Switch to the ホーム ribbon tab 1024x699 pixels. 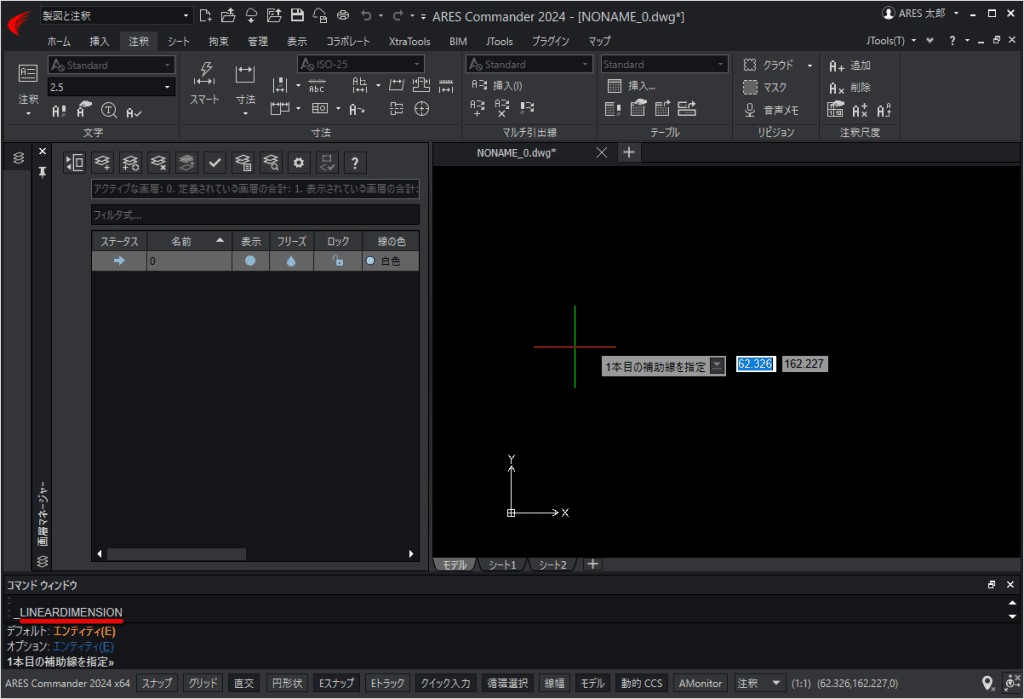tap(59, 41)
